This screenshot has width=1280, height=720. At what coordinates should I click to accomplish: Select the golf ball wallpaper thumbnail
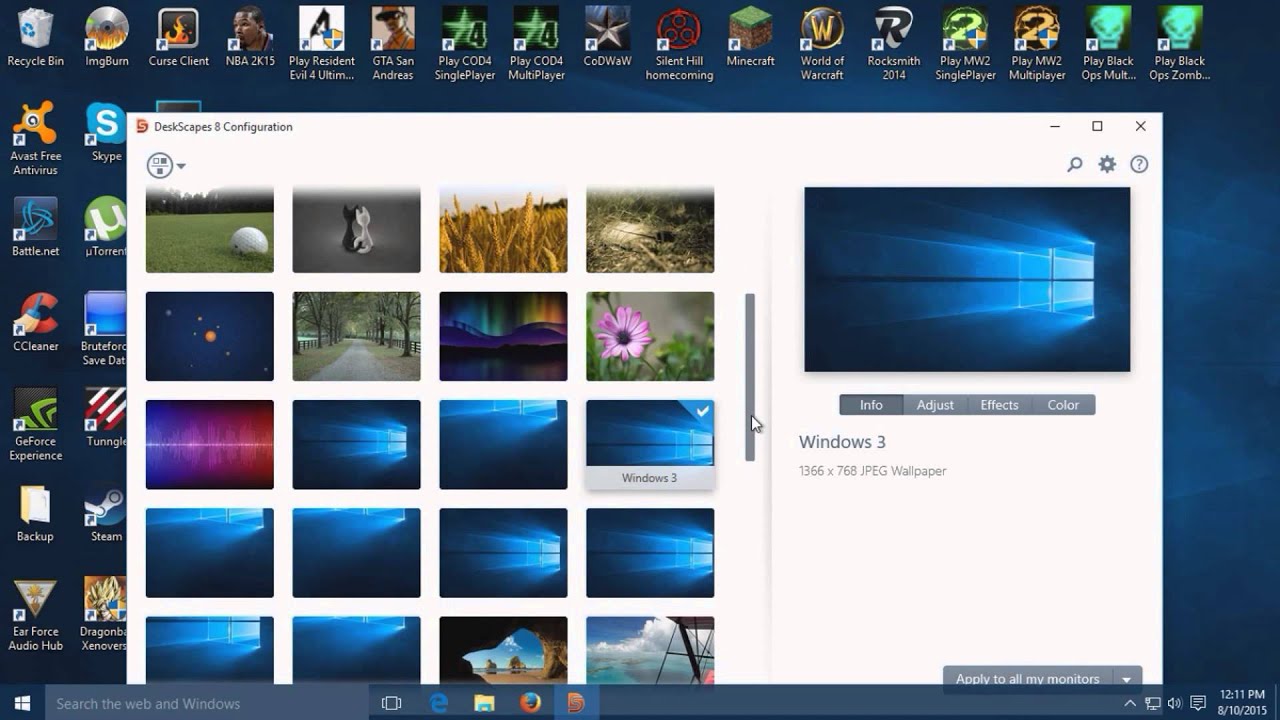point(210,230)
